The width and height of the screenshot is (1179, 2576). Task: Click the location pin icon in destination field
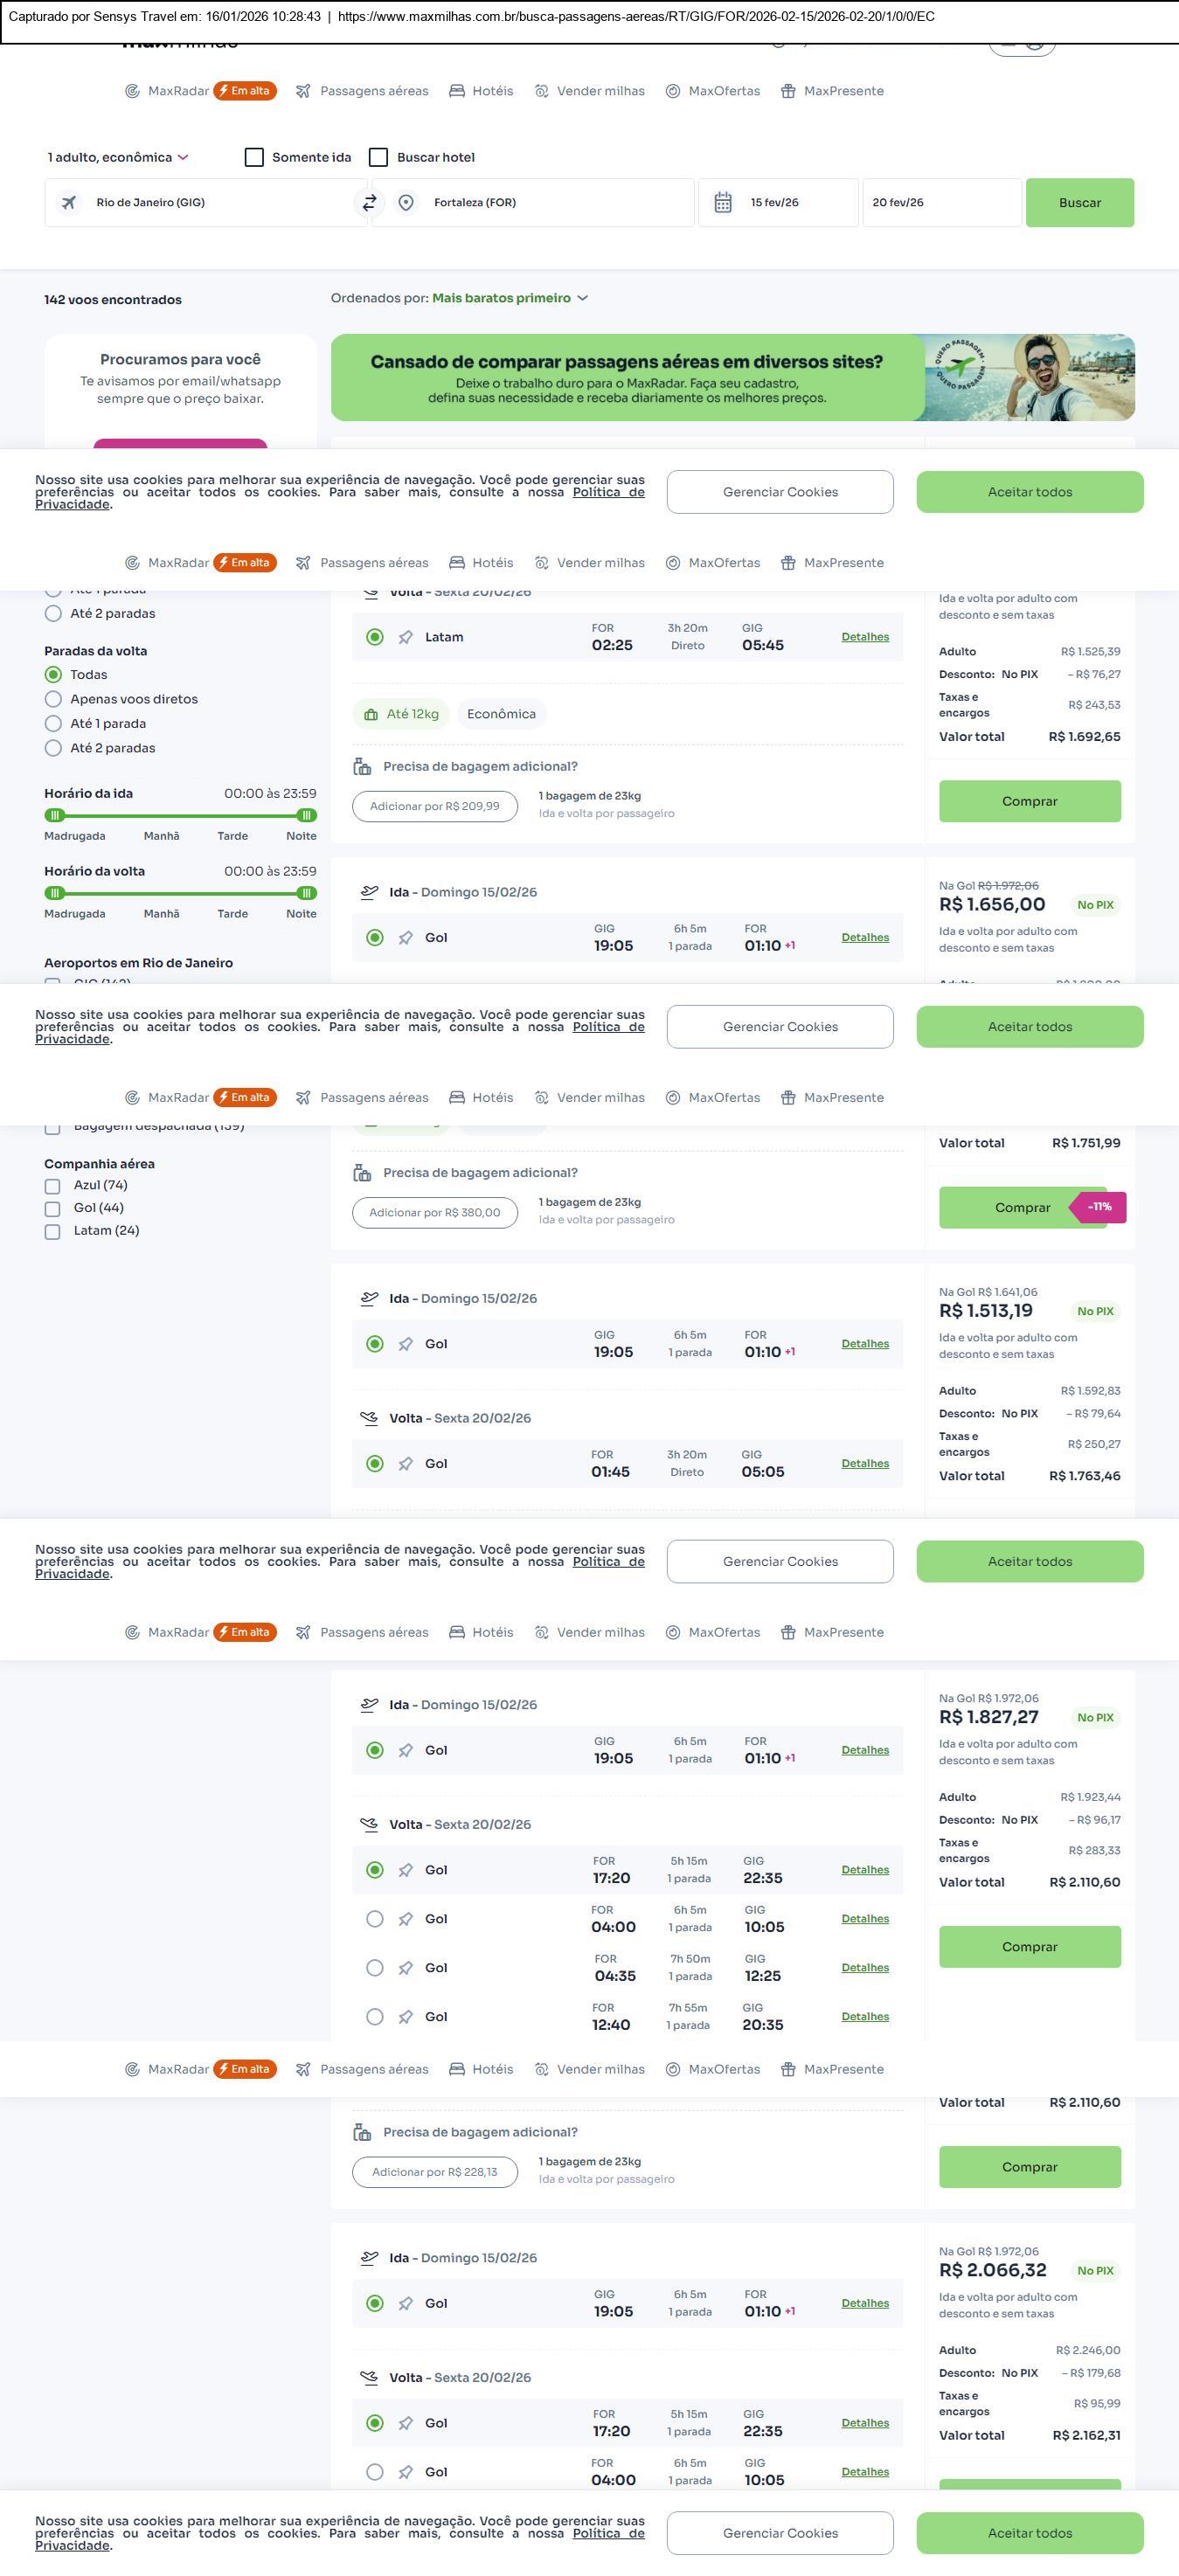click(x=406, y=203)
